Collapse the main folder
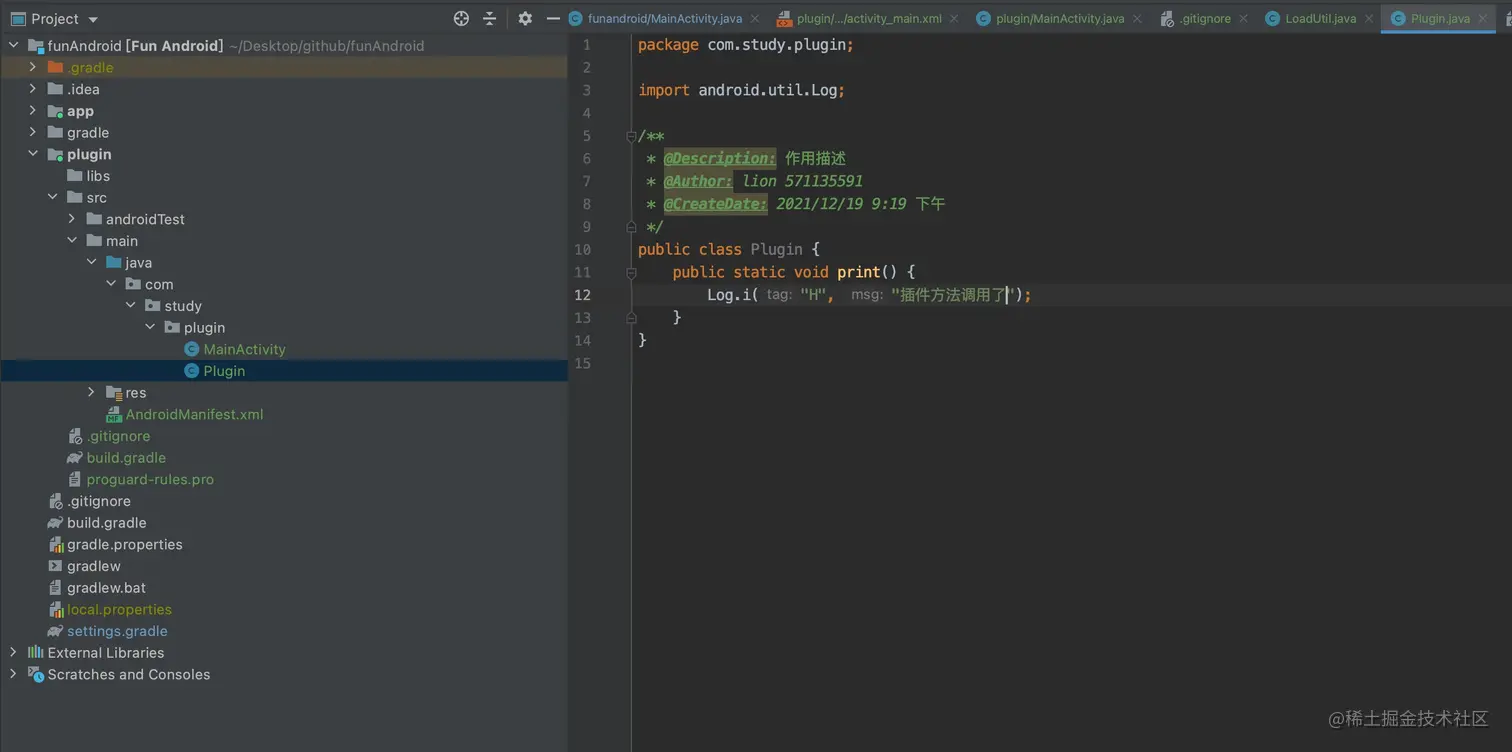1512x752 pixels. (x=72, y=241)
